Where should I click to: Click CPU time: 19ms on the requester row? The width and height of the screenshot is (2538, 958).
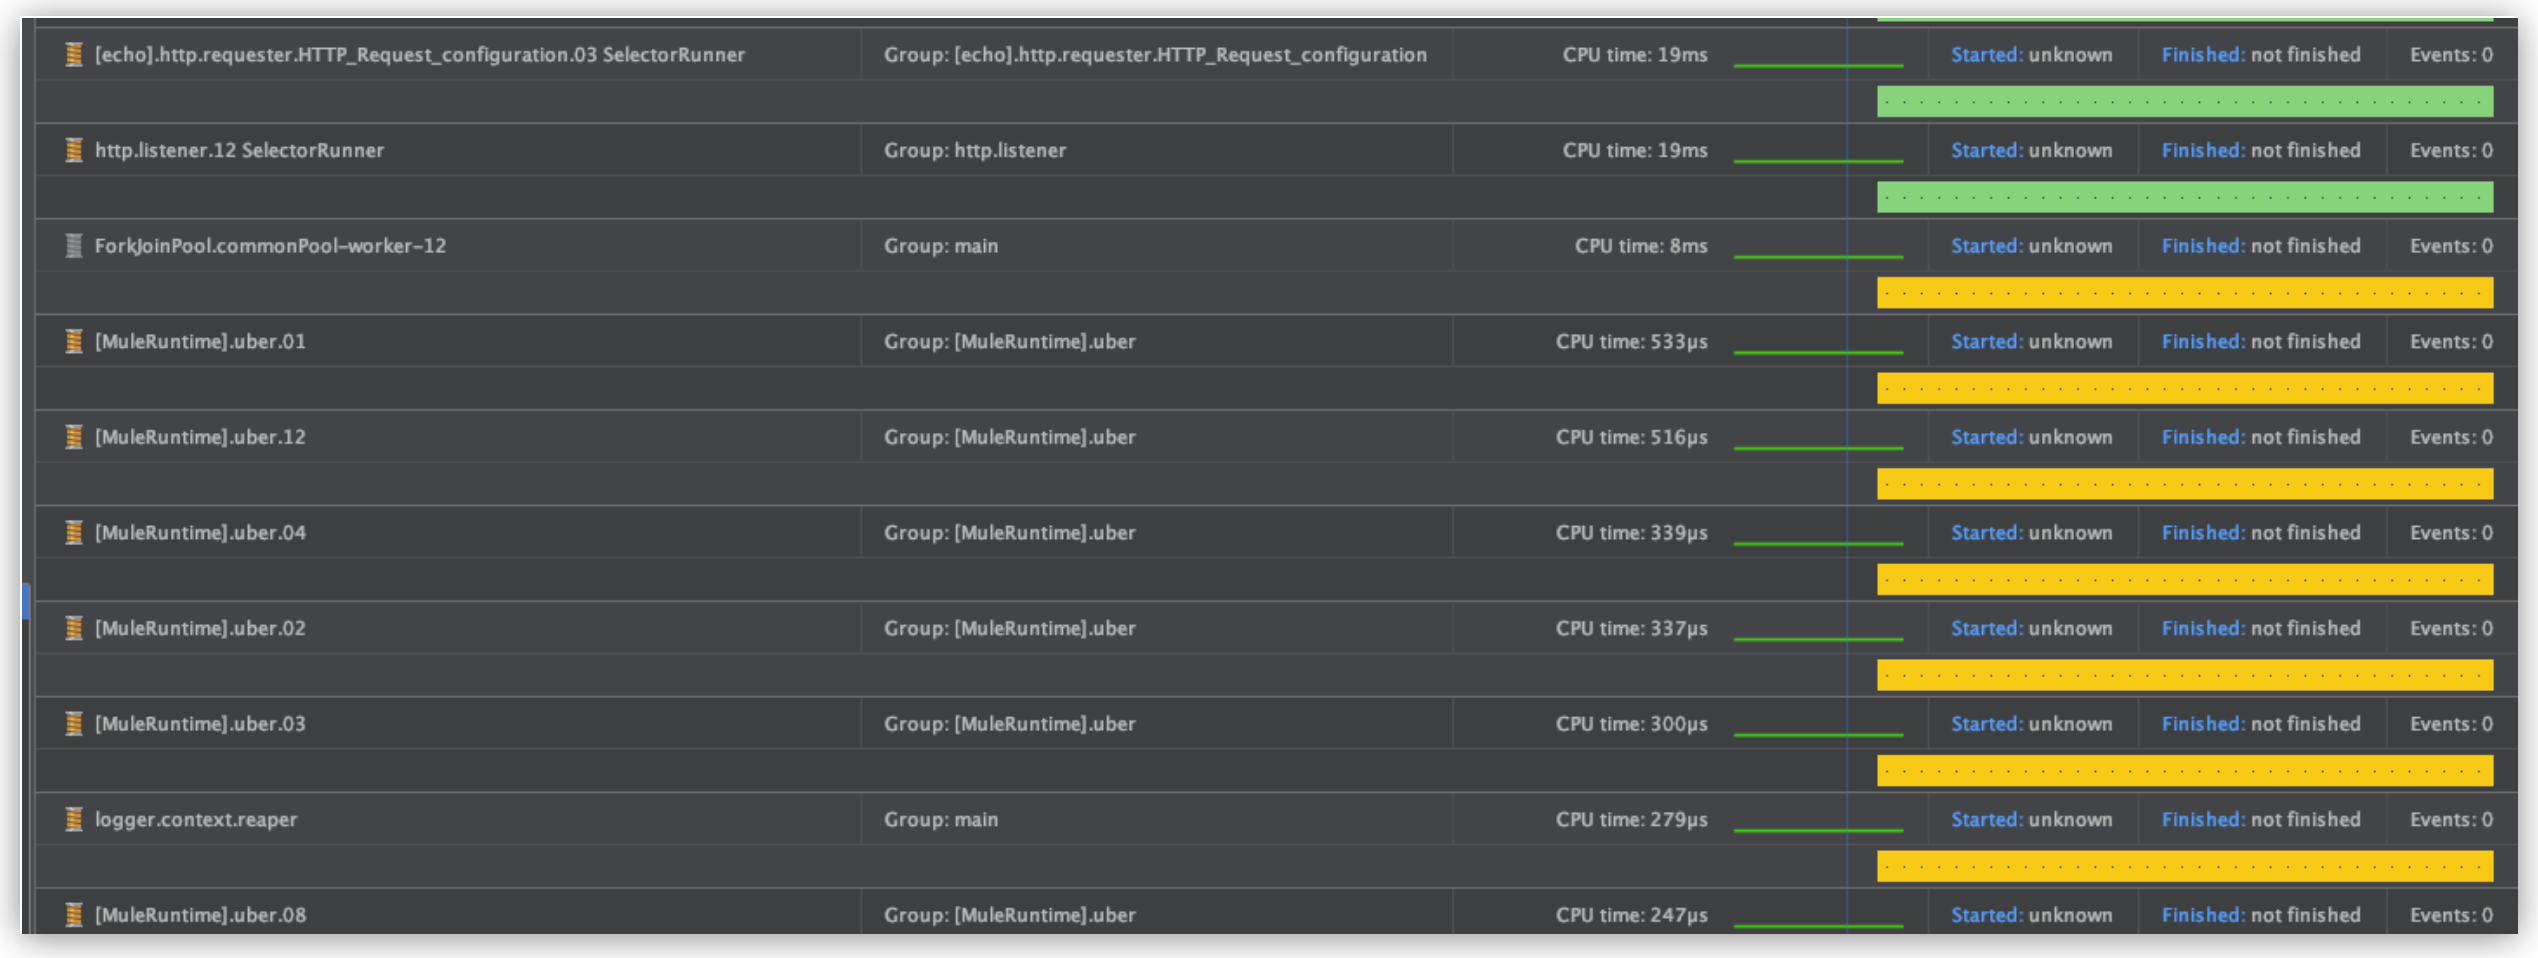[1635, 55]
